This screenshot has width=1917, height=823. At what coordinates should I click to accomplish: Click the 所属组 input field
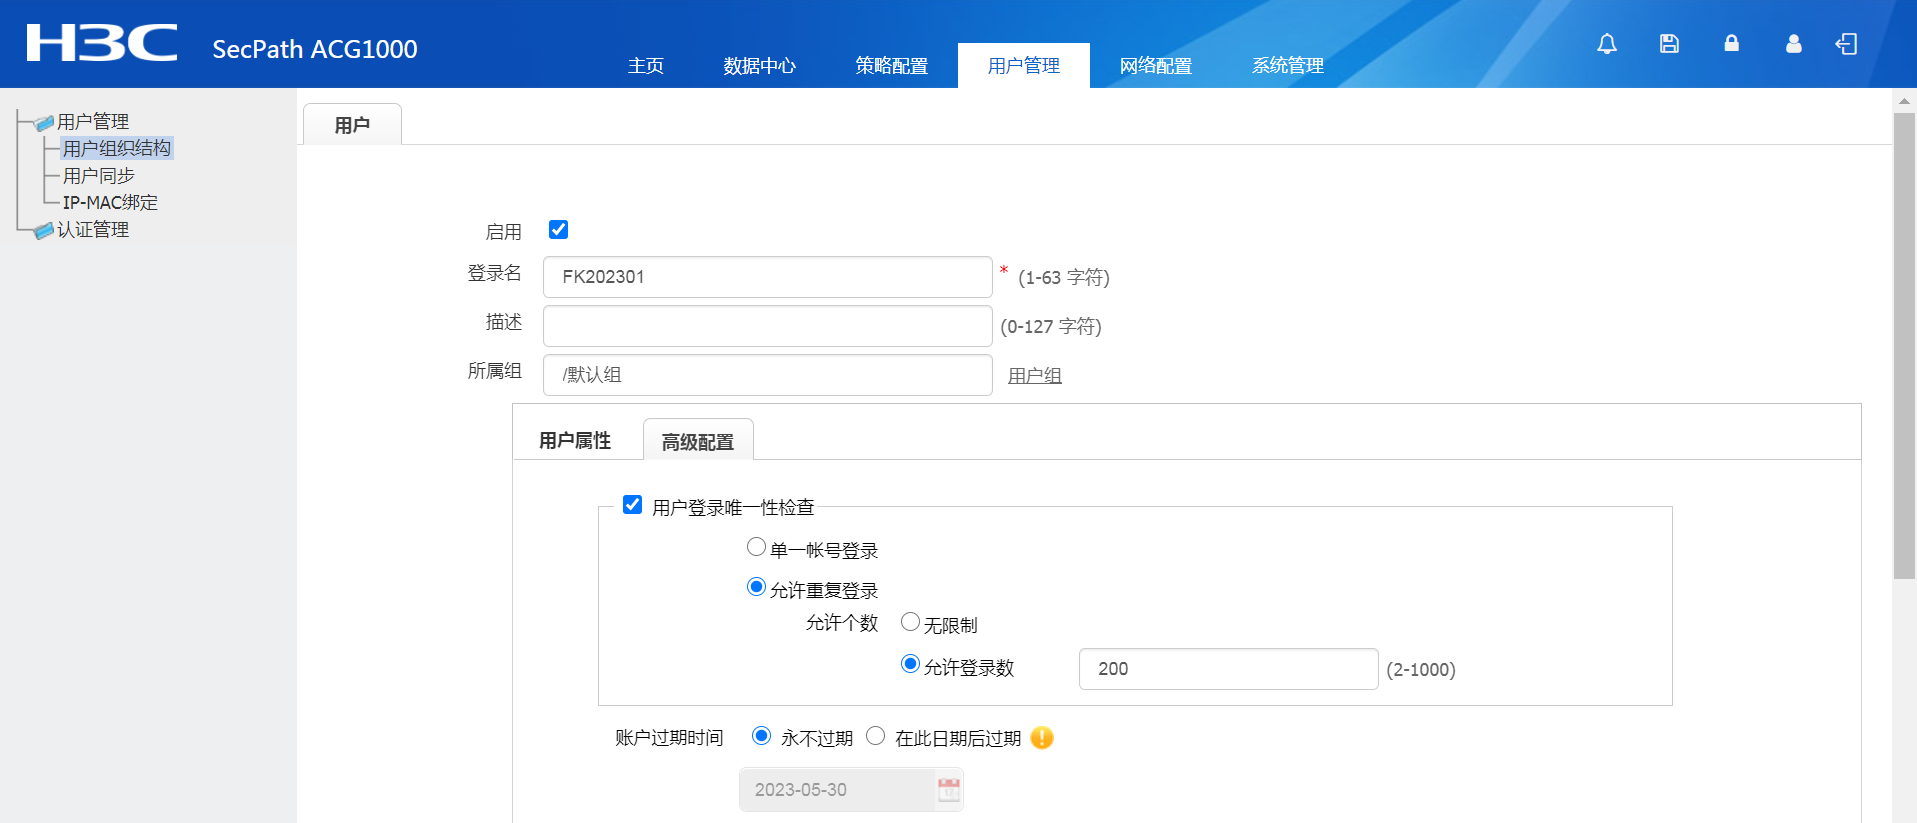click(768, 375)
